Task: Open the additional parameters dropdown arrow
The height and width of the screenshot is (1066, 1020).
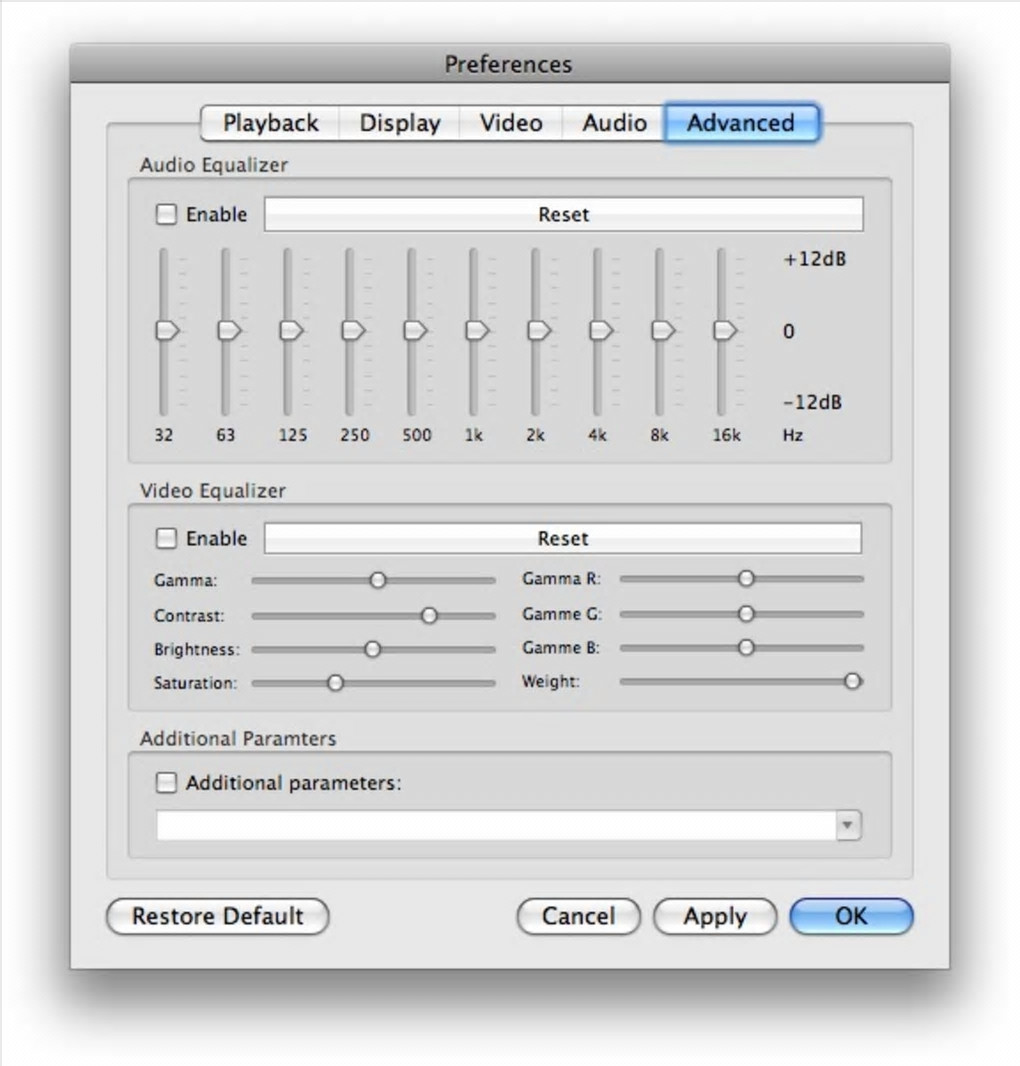Action: (848, 826)
